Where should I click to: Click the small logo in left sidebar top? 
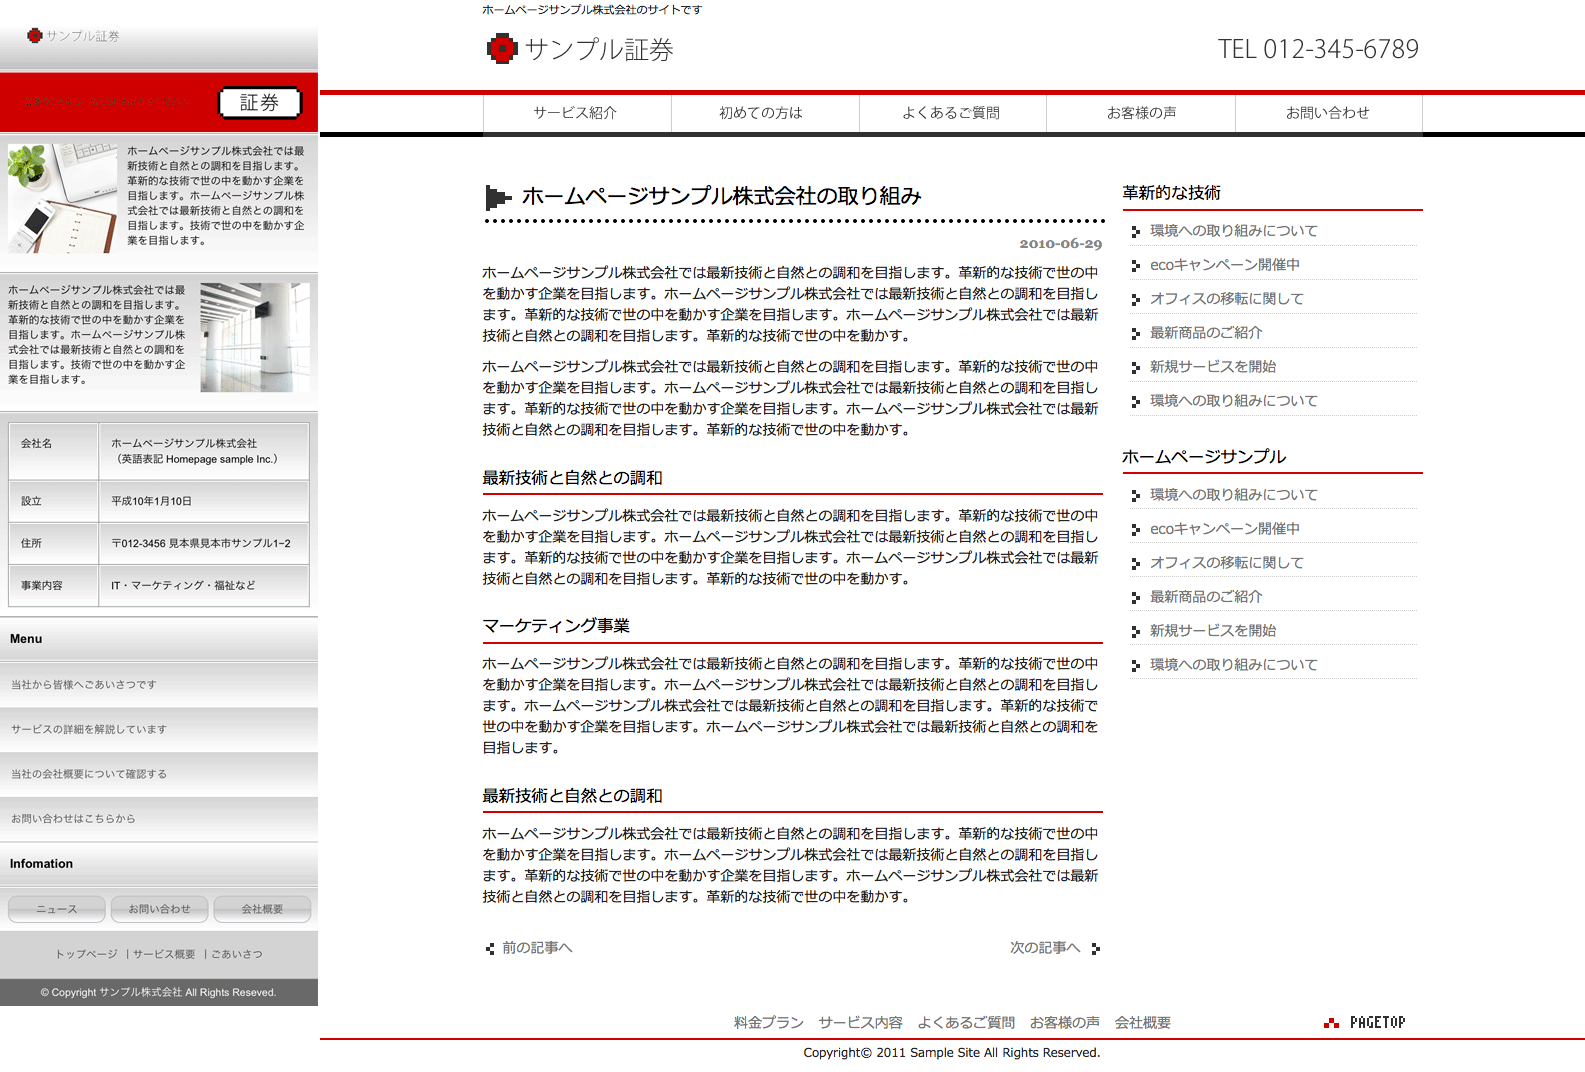tap(35, 36)
